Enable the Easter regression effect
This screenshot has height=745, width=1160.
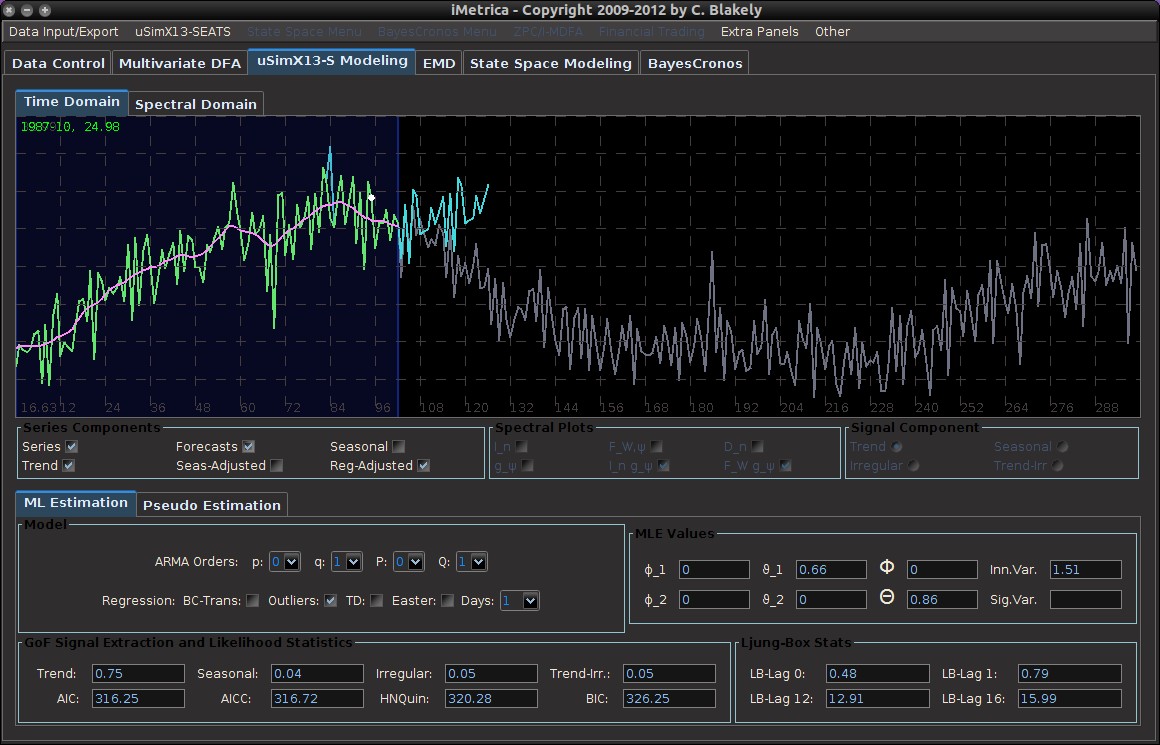point(447,601)
